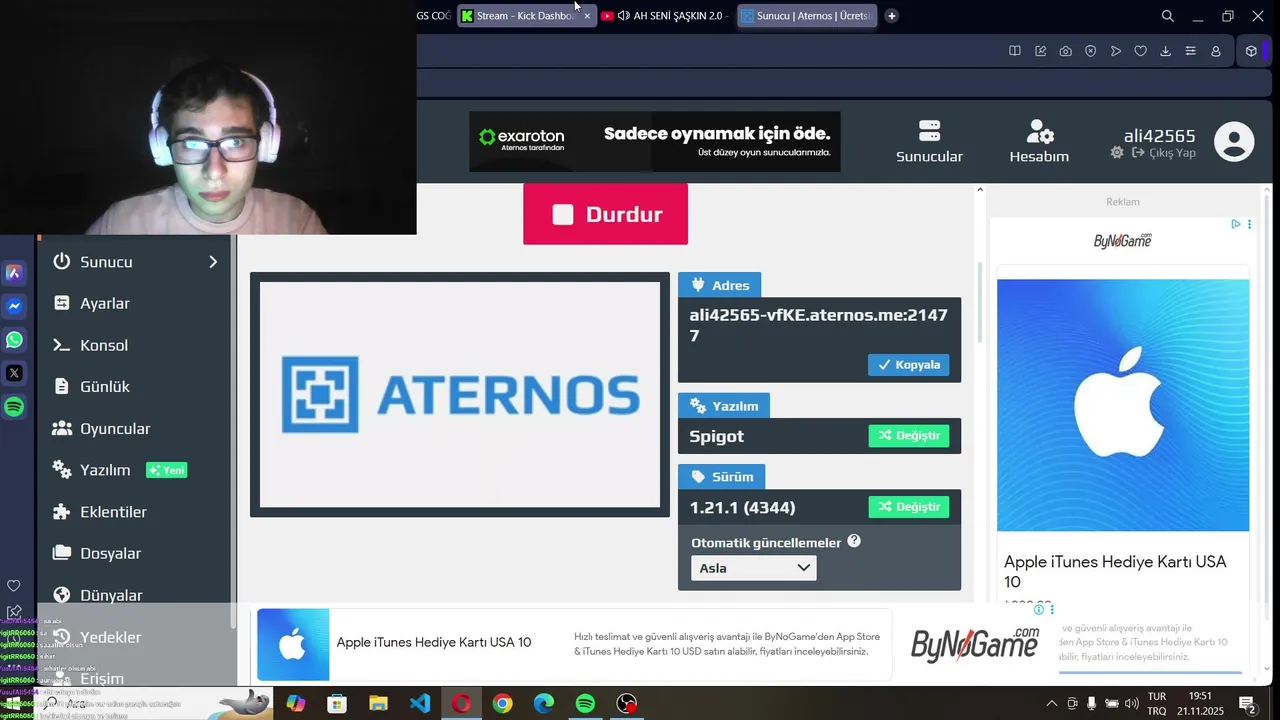Change the 1.21.1 version via Değiştir
The image size is (1280, 720).
coord(909,507)
